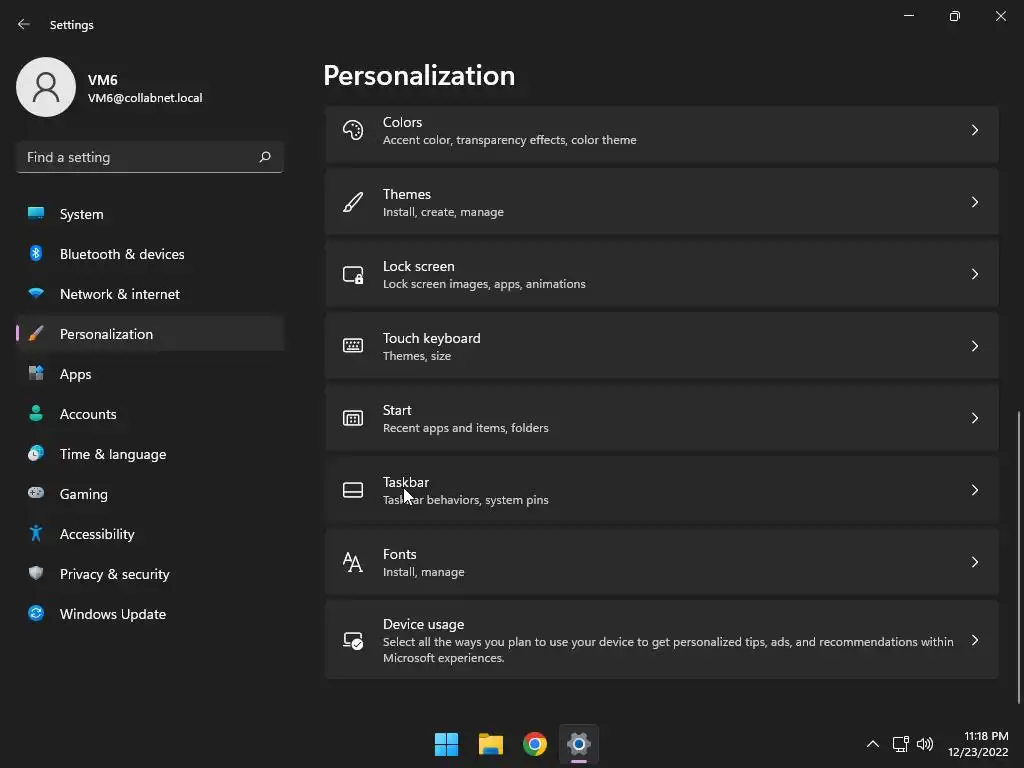Viewport: 1024px width, 768px height.
Task: Click the Colors palette icon
Action: (x=353, y=130)
